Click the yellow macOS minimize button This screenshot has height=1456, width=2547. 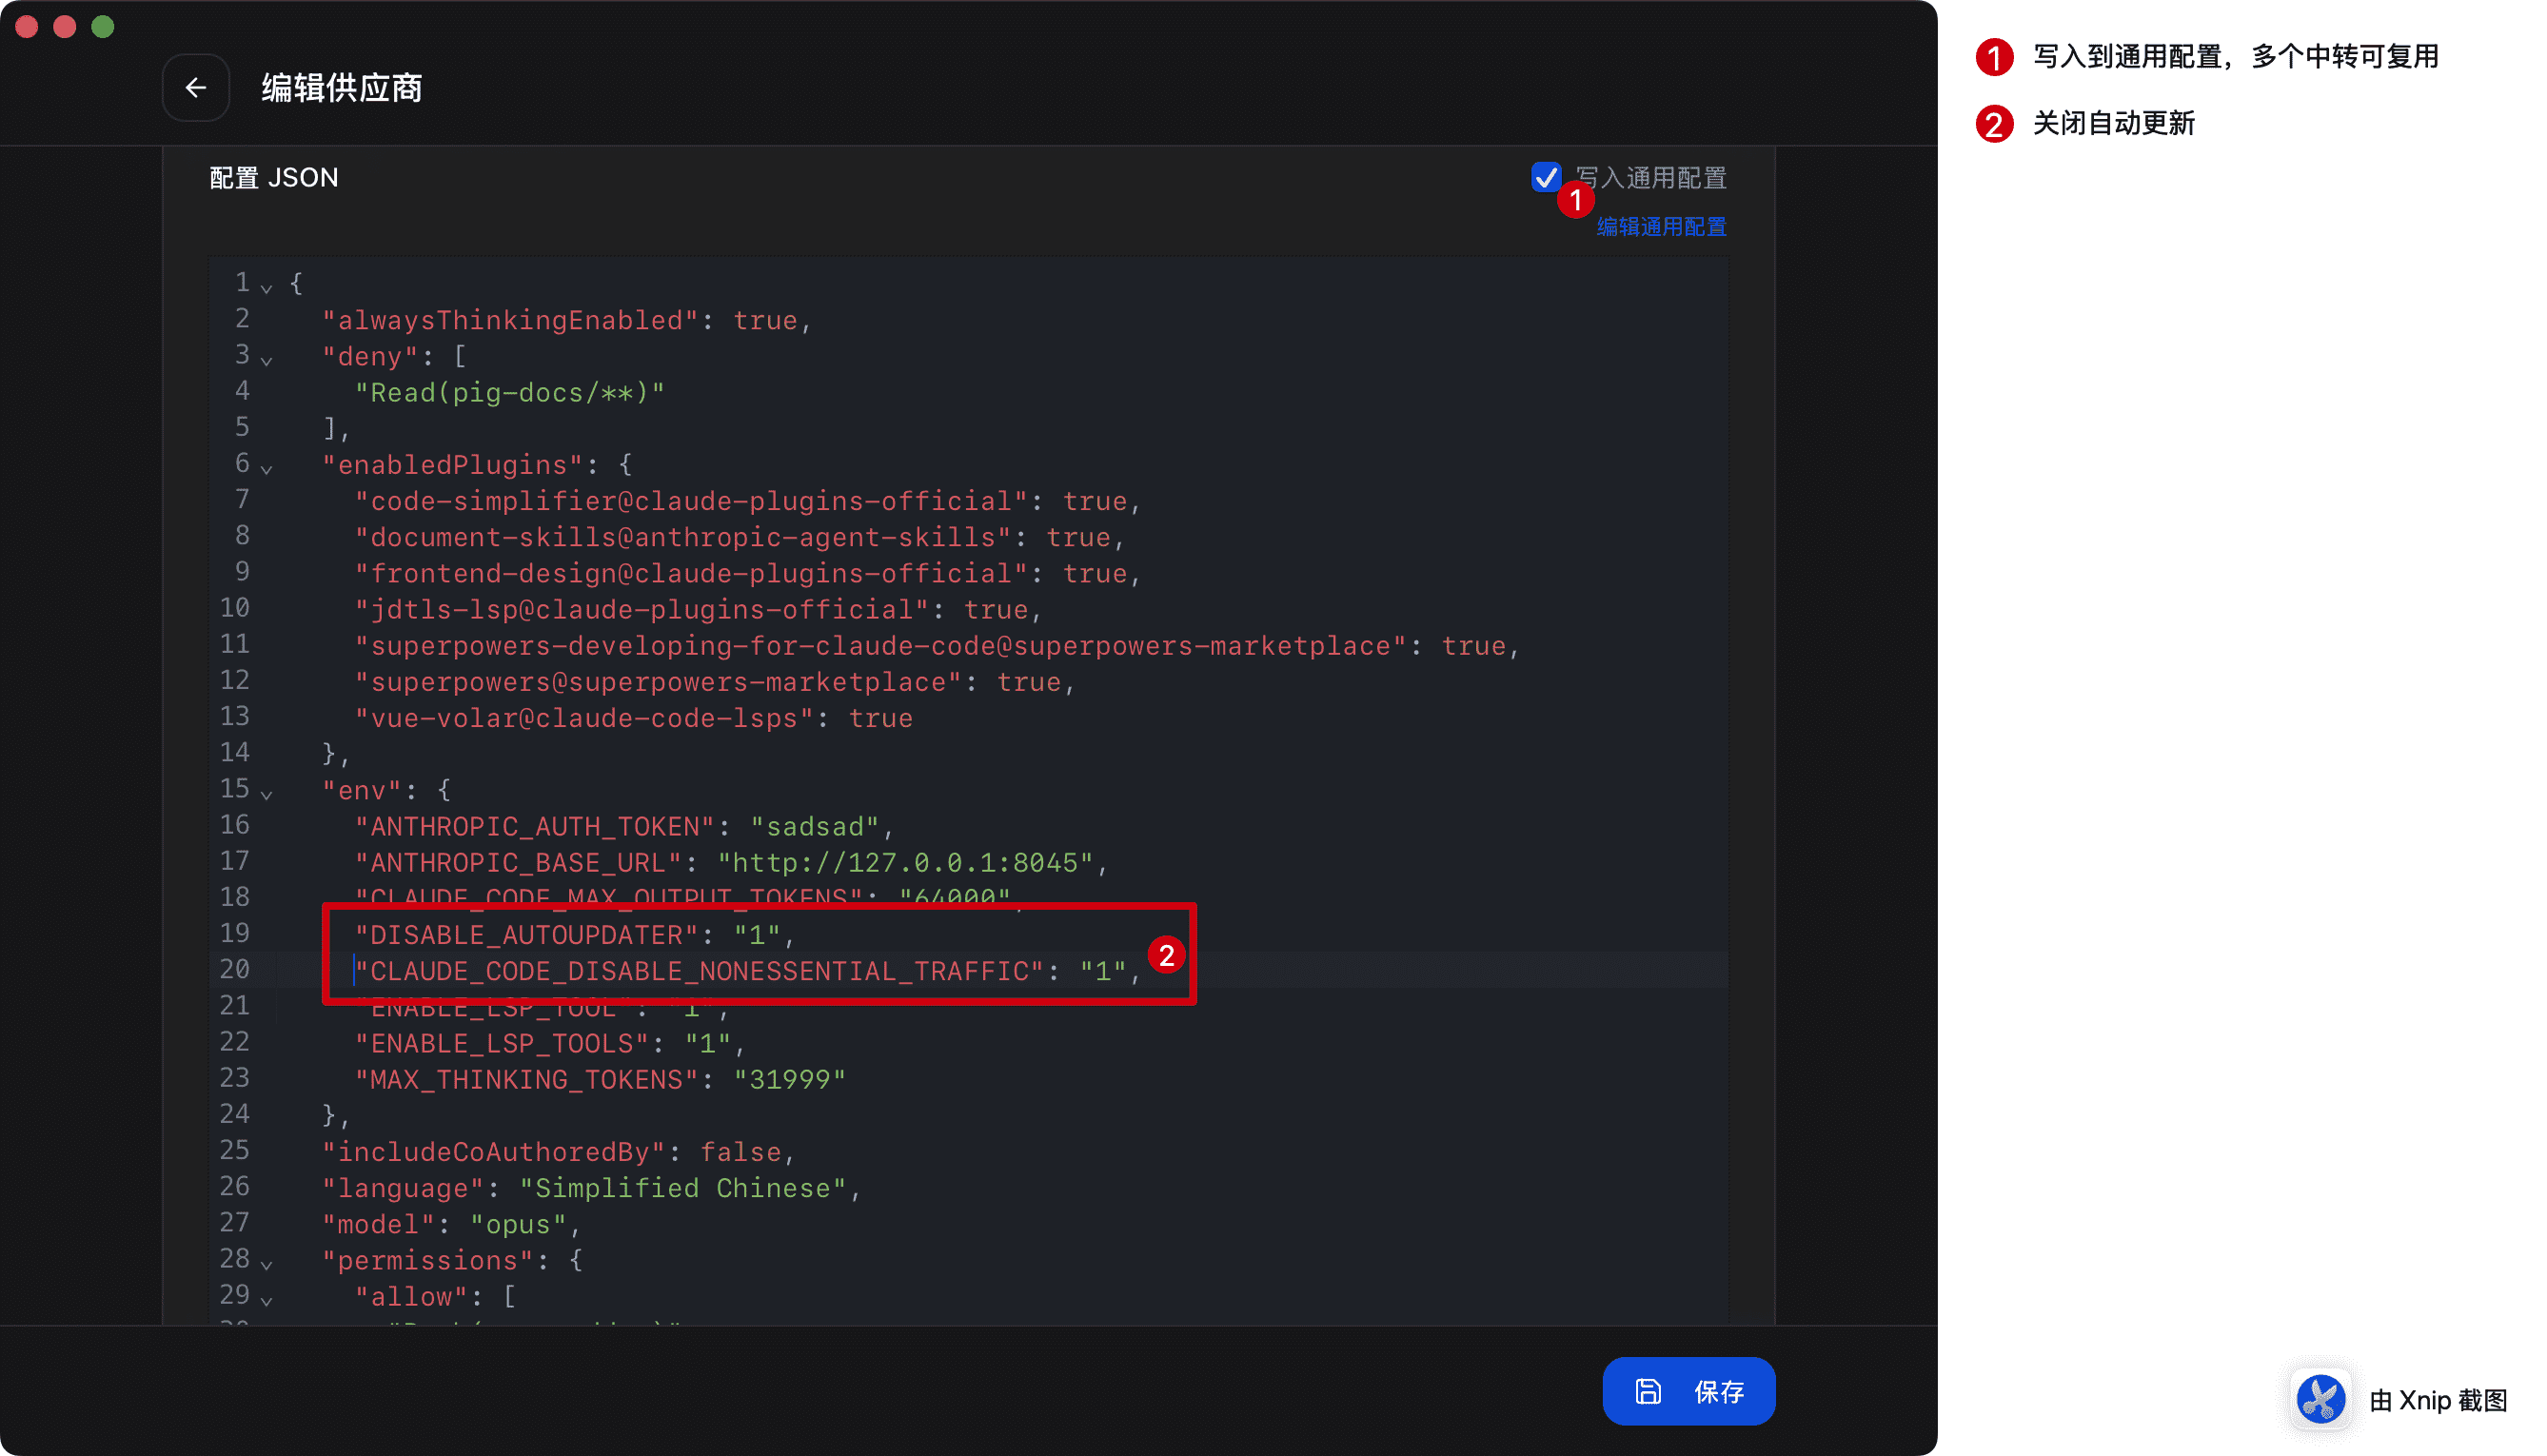coord(65,27)
